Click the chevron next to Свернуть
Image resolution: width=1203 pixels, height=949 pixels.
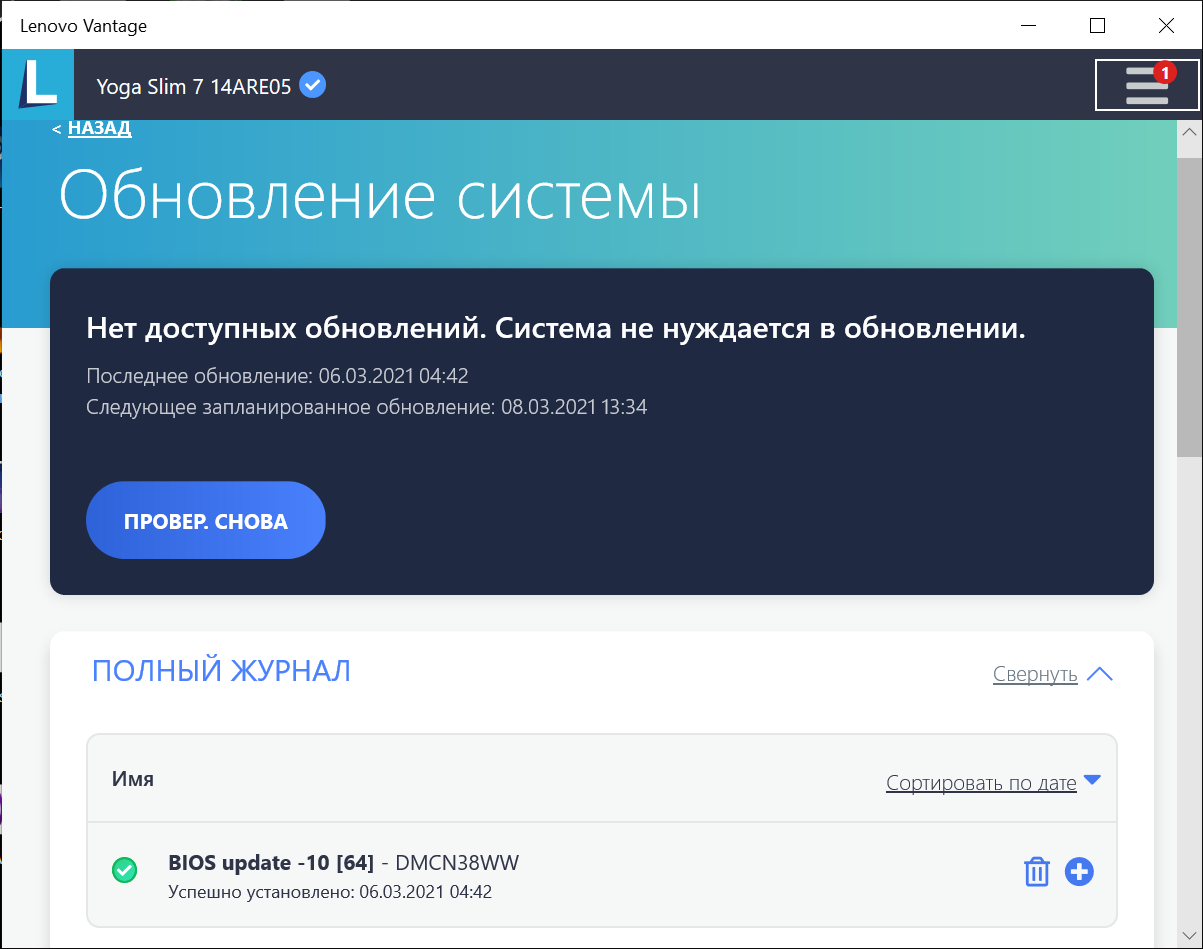pos(1099,674)
